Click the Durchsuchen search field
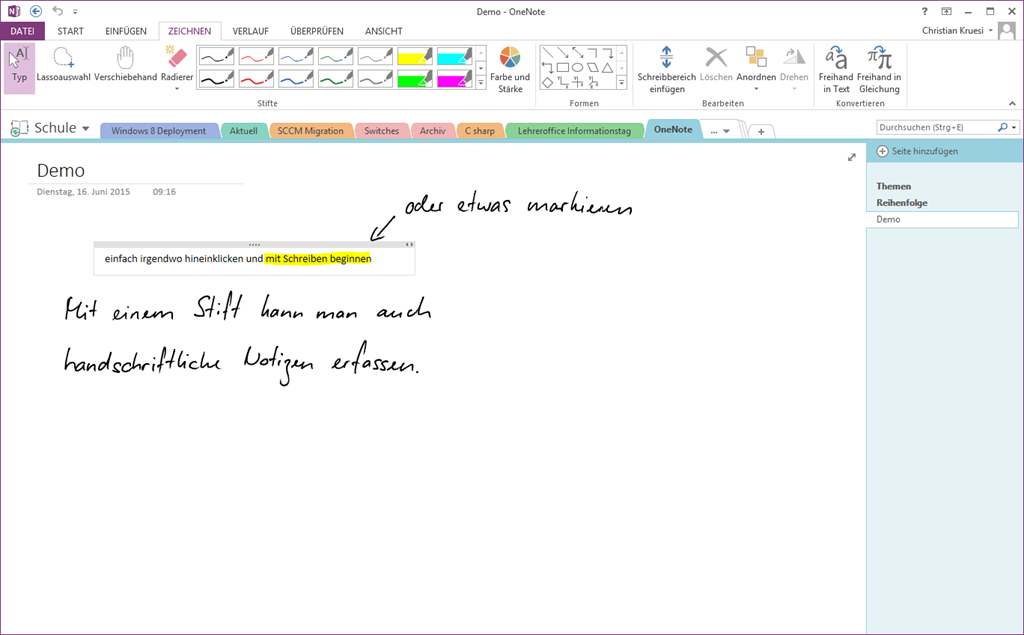 tap(935, 128)
